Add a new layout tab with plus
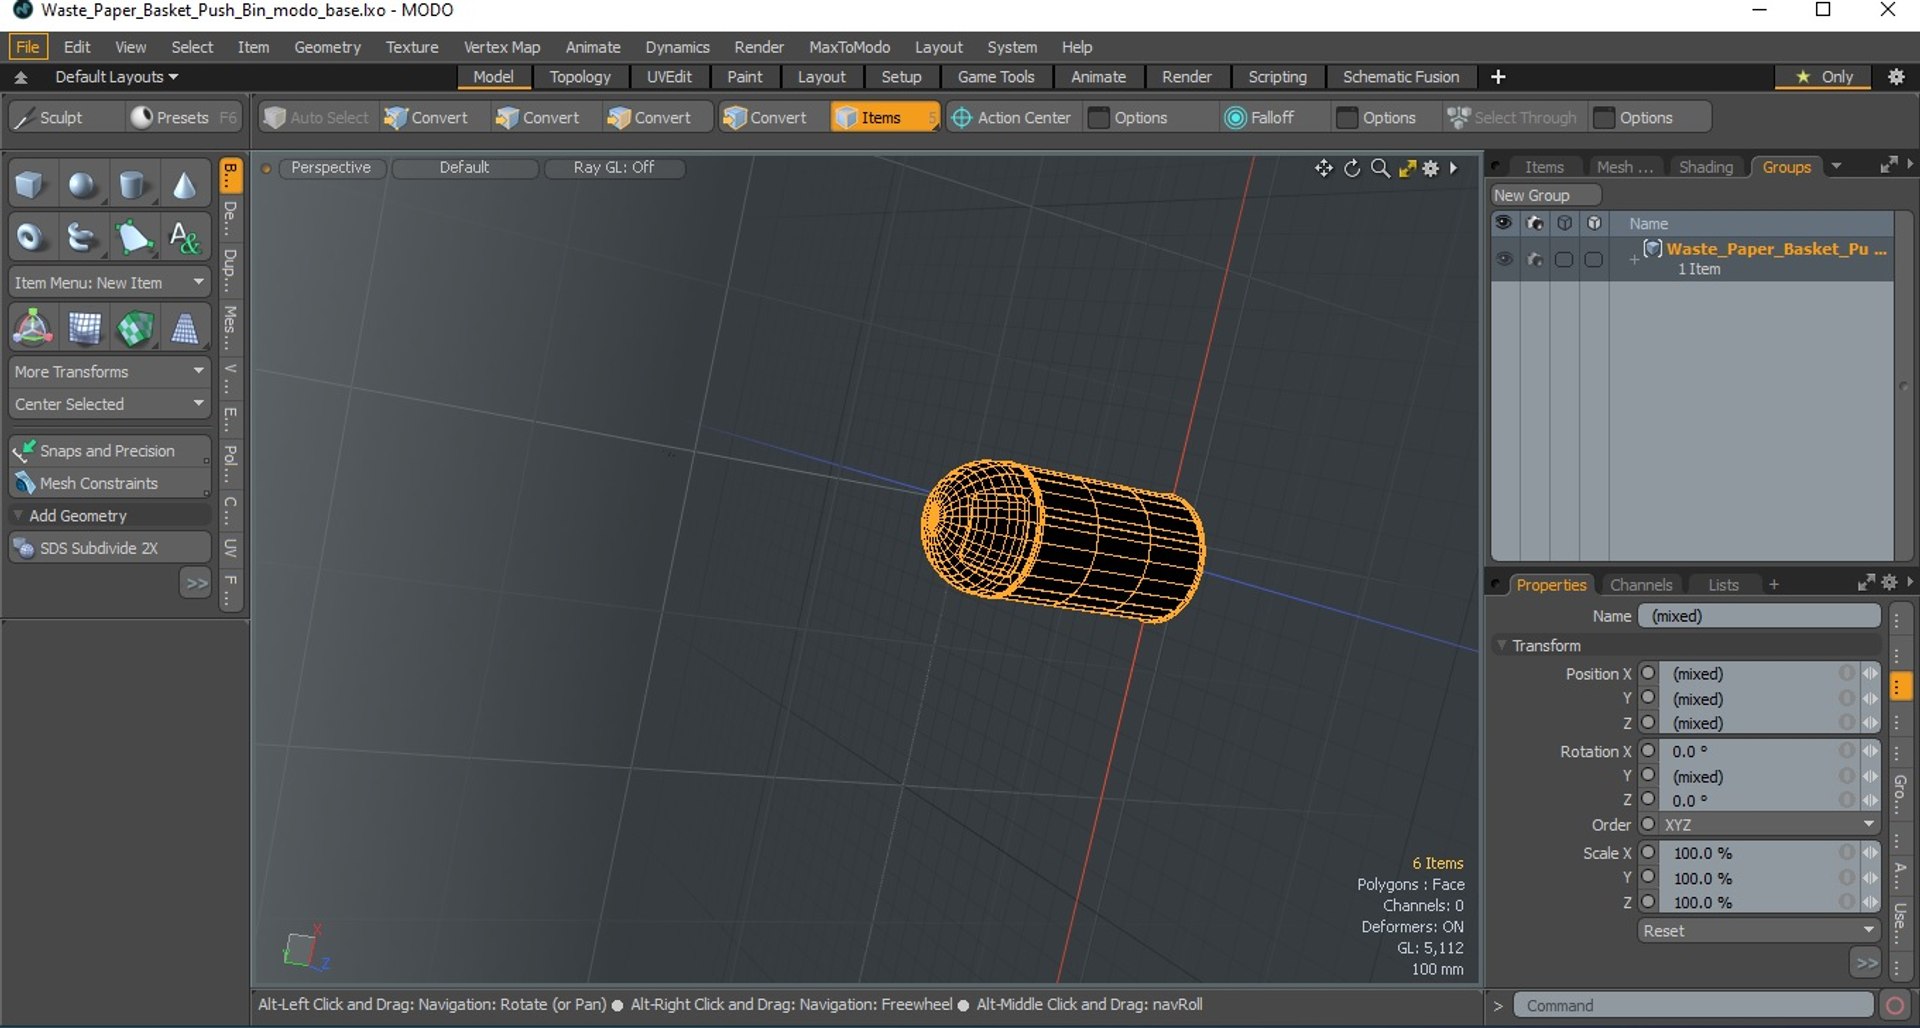Viewport: 1920px width, 1028px height. (1498, 77)
